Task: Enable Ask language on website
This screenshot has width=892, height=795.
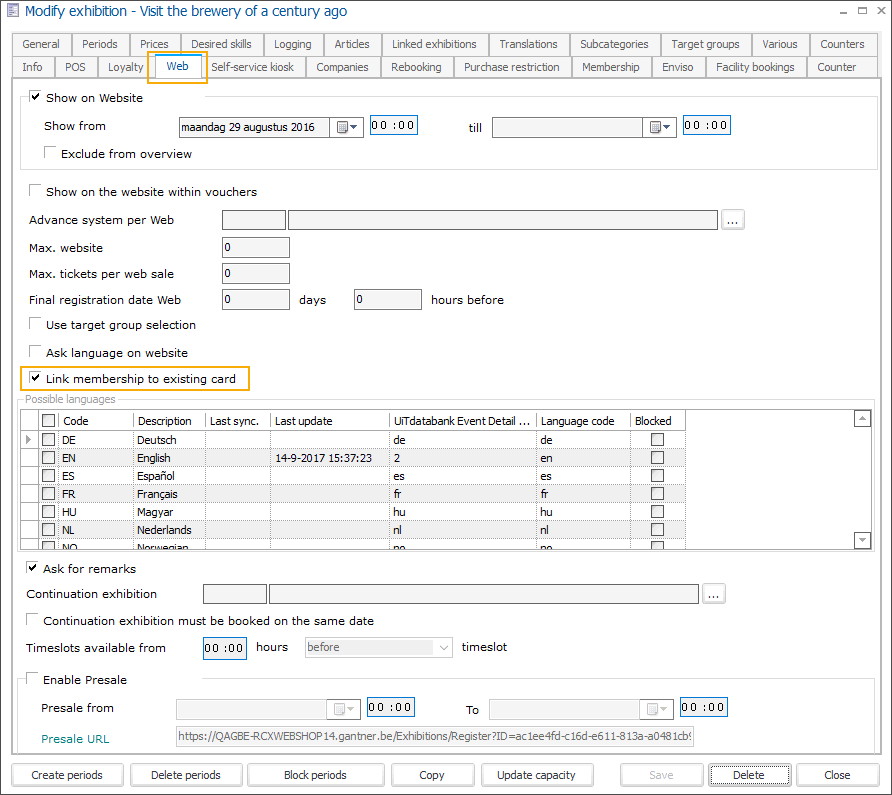Action: [36, 353]
